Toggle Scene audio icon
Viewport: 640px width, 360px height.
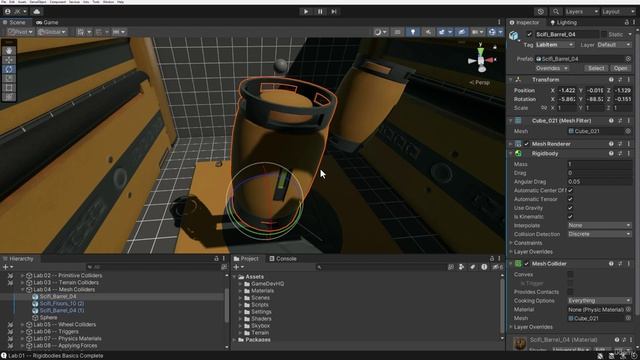(x=428, y=32)
